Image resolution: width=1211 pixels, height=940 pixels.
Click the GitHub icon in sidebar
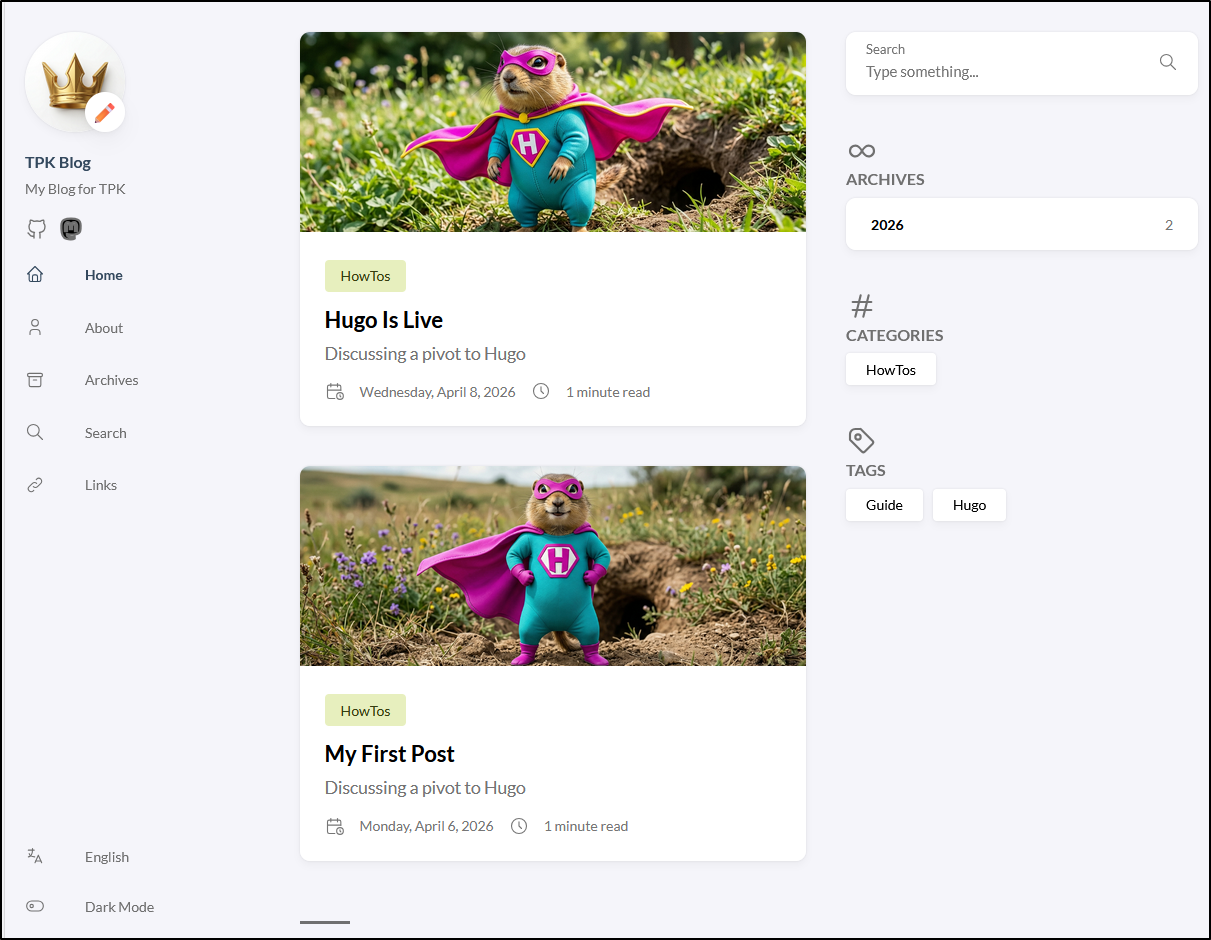[36, 229]
